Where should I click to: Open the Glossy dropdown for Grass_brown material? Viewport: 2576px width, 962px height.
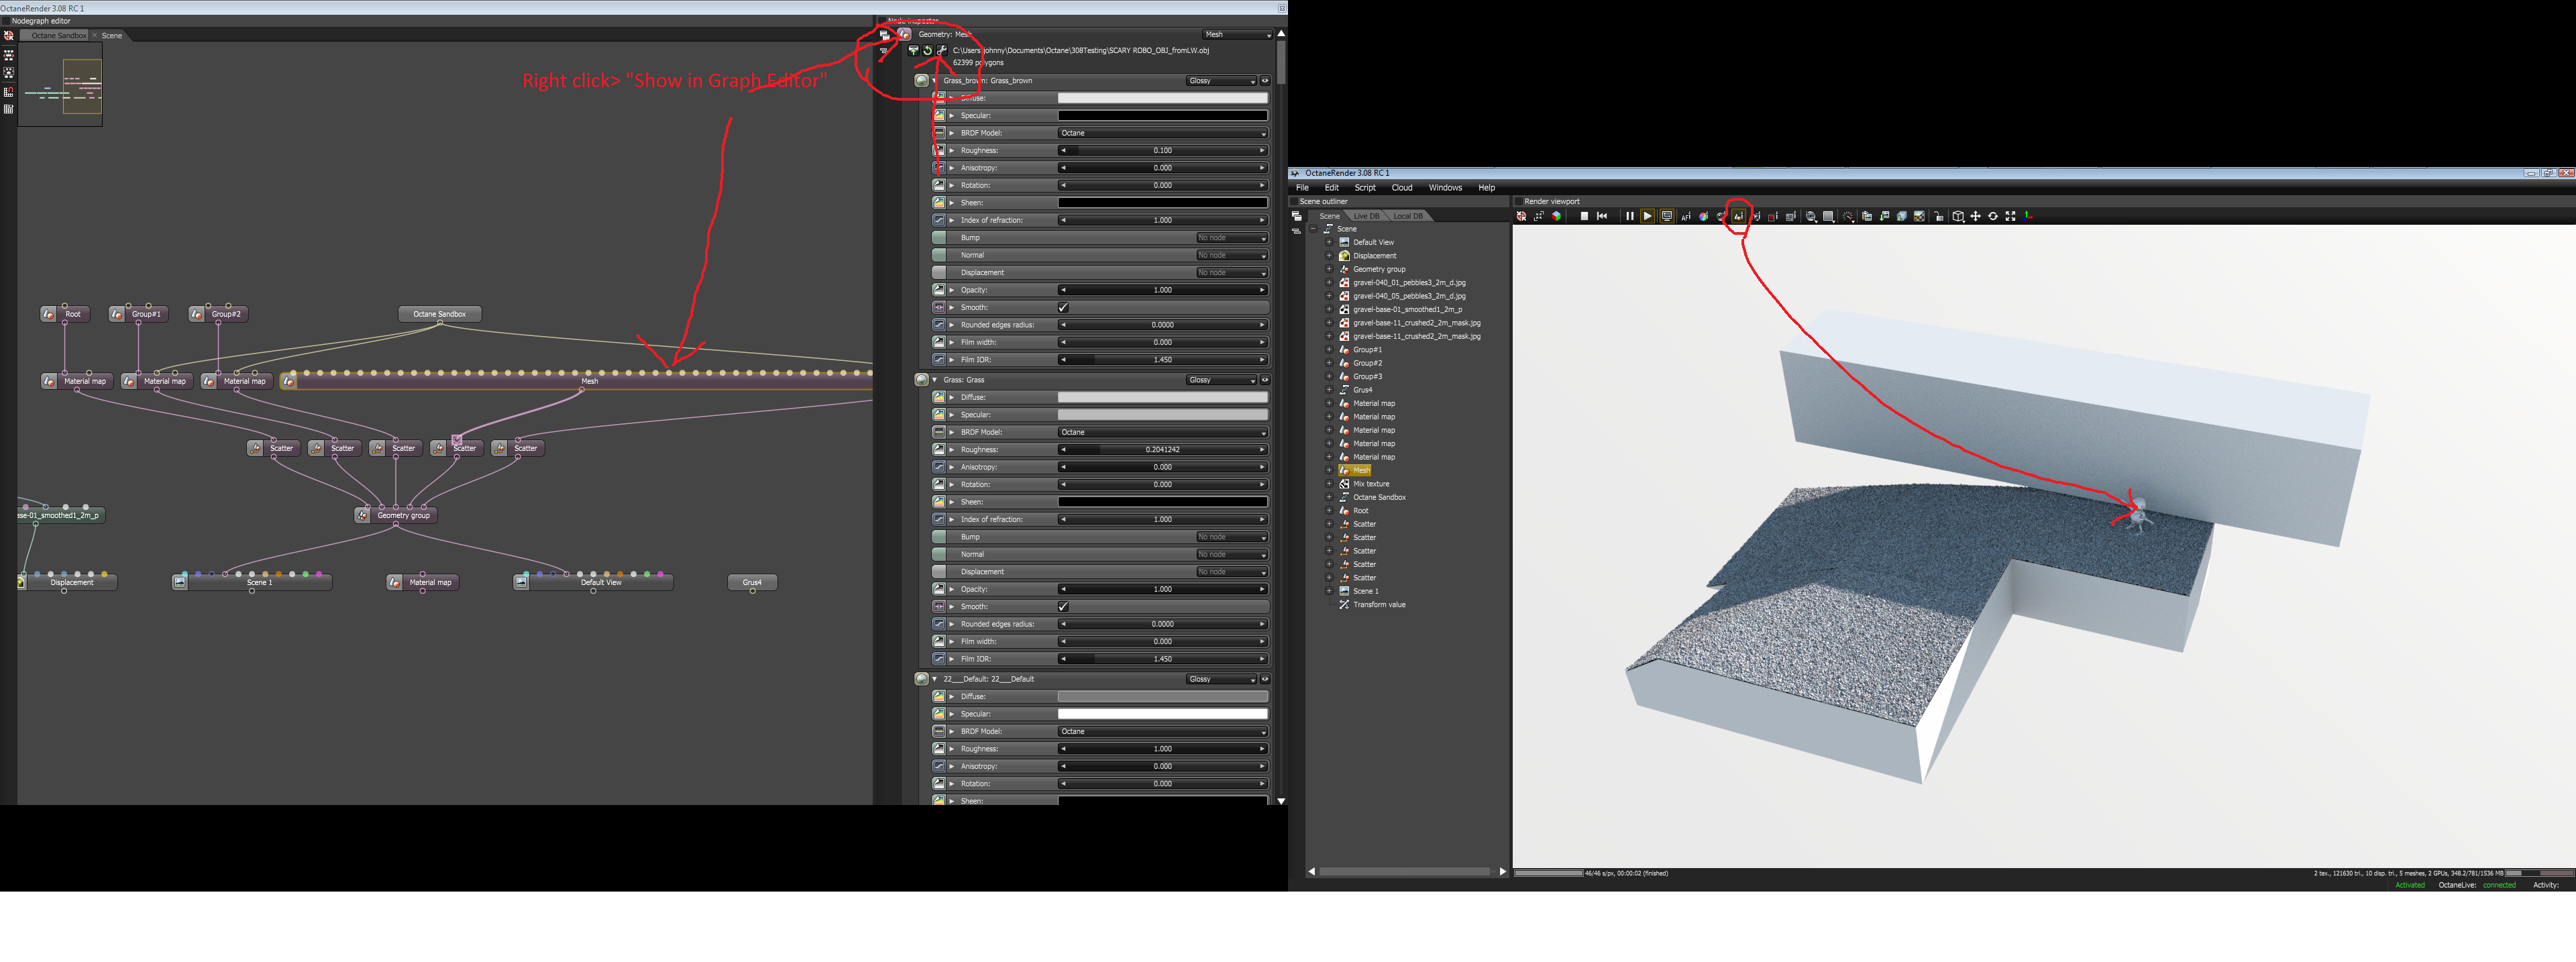[1221, 81]
